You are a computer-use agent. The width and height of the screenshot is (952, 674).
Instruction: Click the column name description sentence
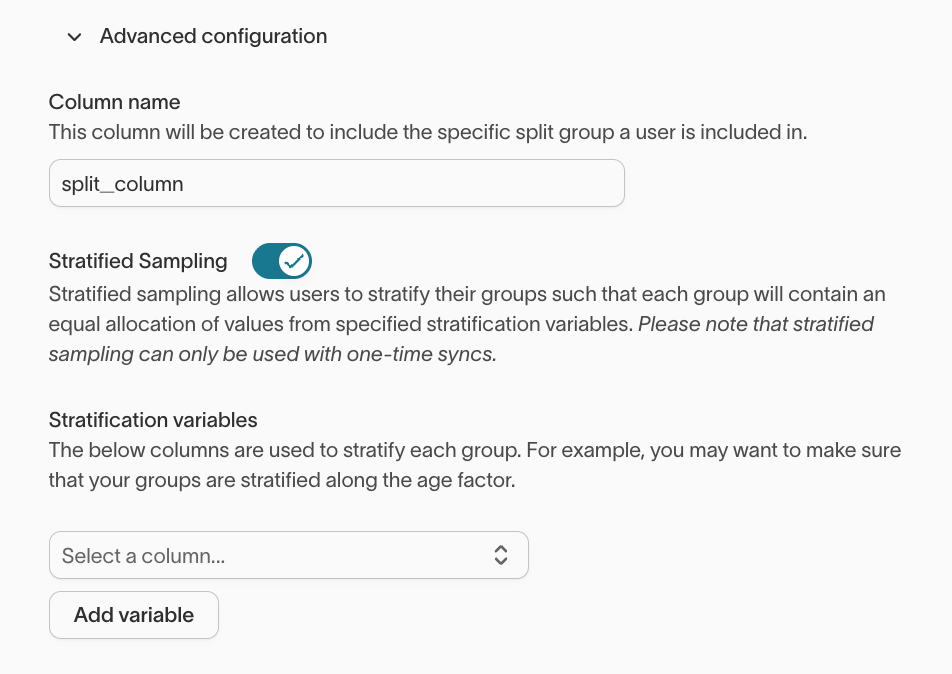pyautogui.click(x=427, y=132)
